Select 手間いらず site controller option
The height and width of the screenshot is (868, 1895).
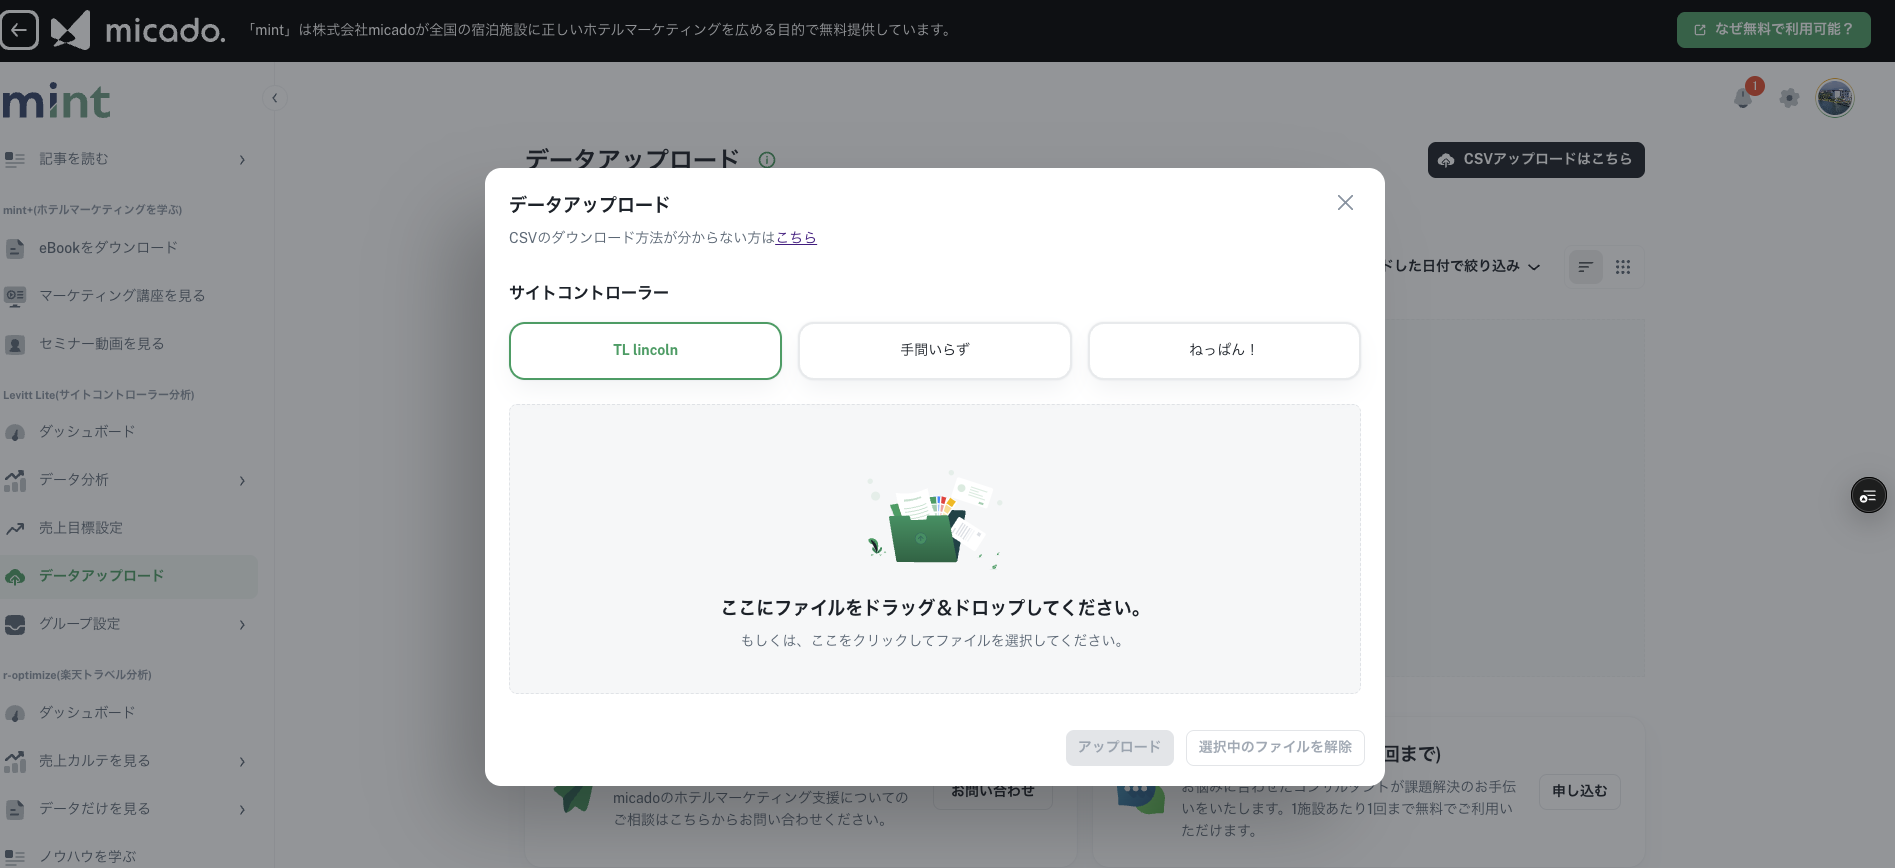click(x=934, y=351)
